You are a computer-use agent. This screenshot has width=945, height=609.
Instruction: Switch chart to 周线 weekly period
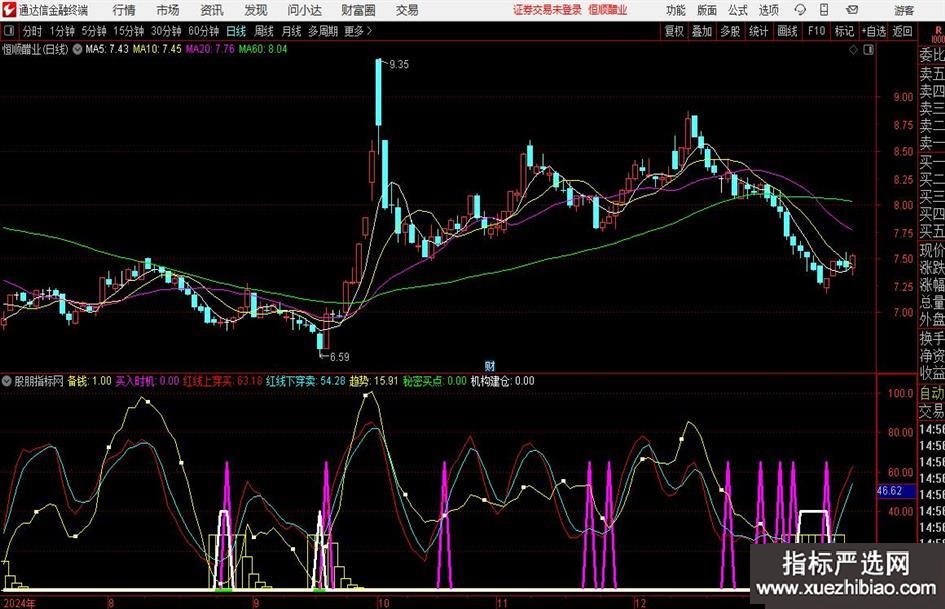264,31
